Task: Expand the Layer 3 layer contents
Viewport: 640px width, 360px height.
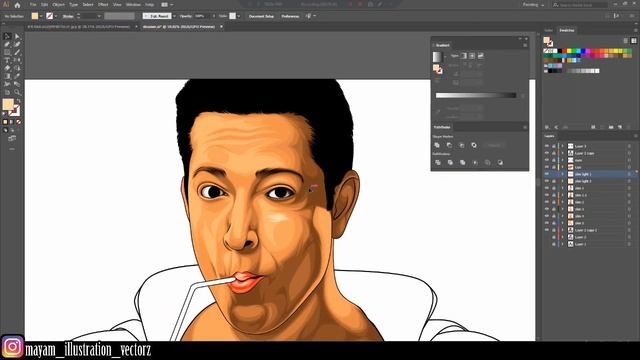Action: coord(562,146)
